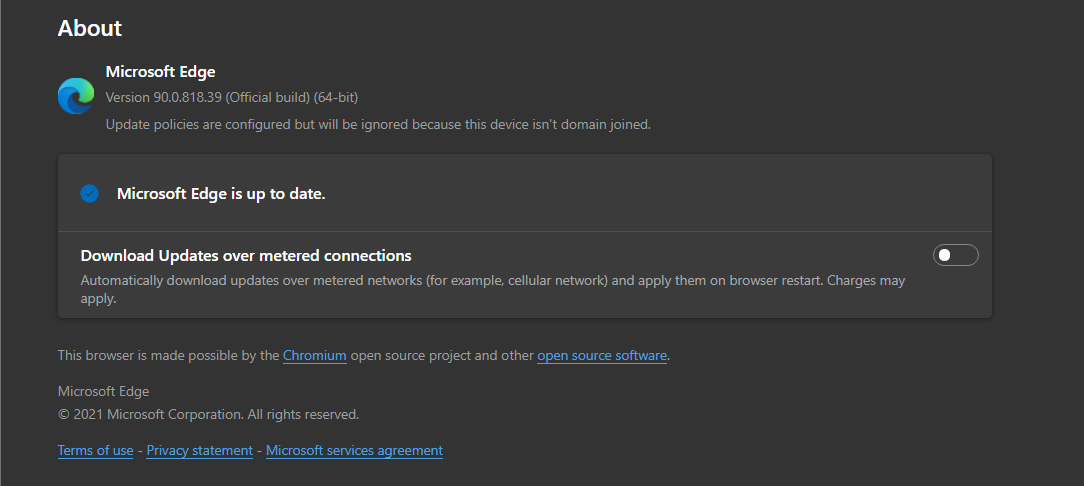Image resolution: width=1084 pixels, height=486 pixels.
Task: Click the Microsoft Edge logo icon
Action: [76, 96]
